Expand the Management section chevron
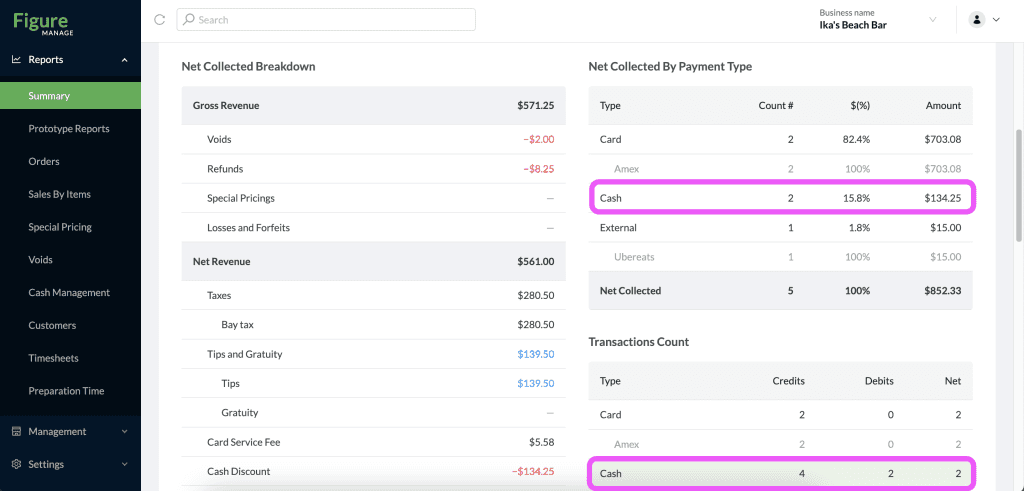This screenshot has height=491, width=1024. [125, 432]
